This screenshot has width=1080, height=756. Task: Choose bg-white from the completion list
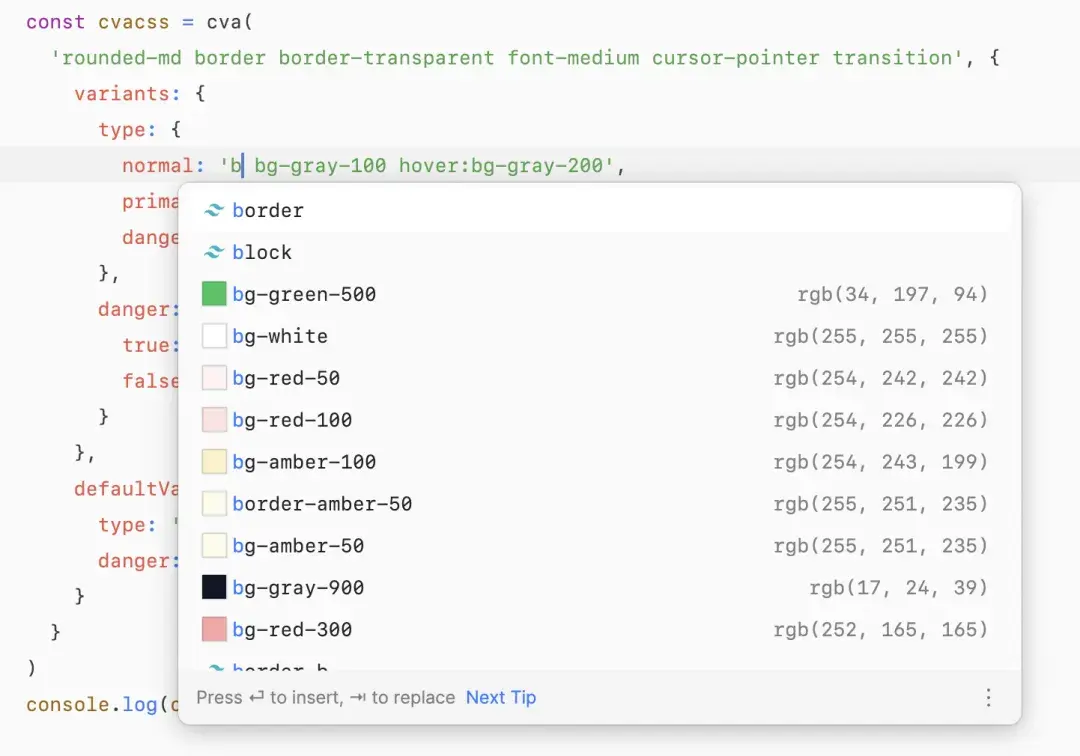(599, 336)
